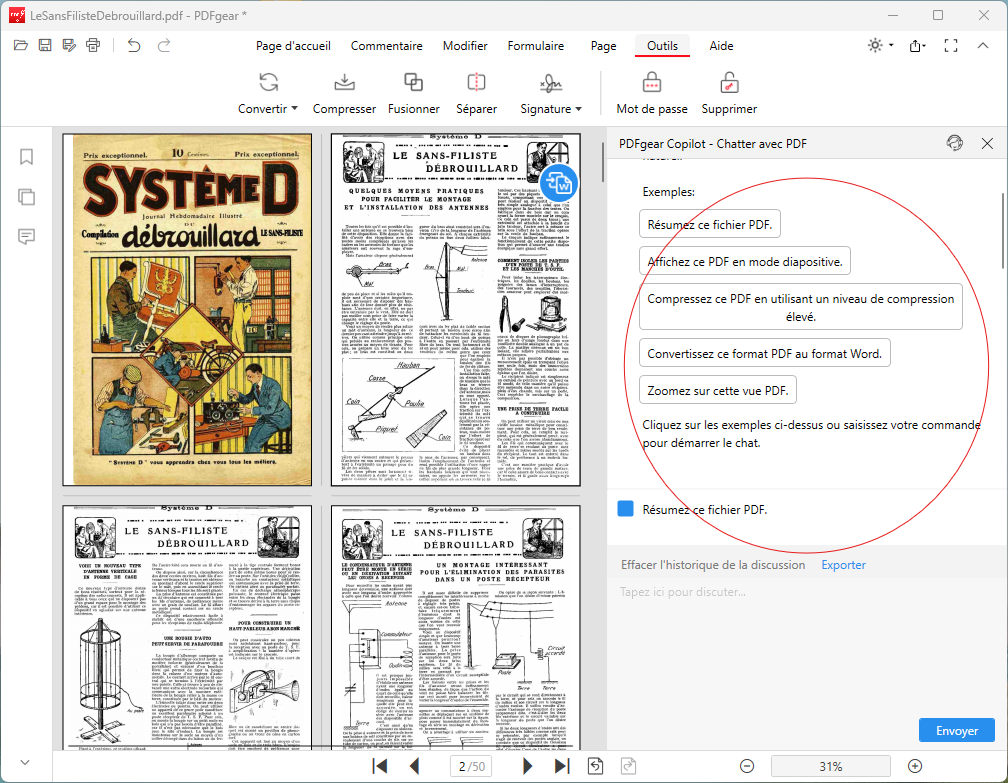
Task: Click the Envoyer button
Action: click(957, 730)
